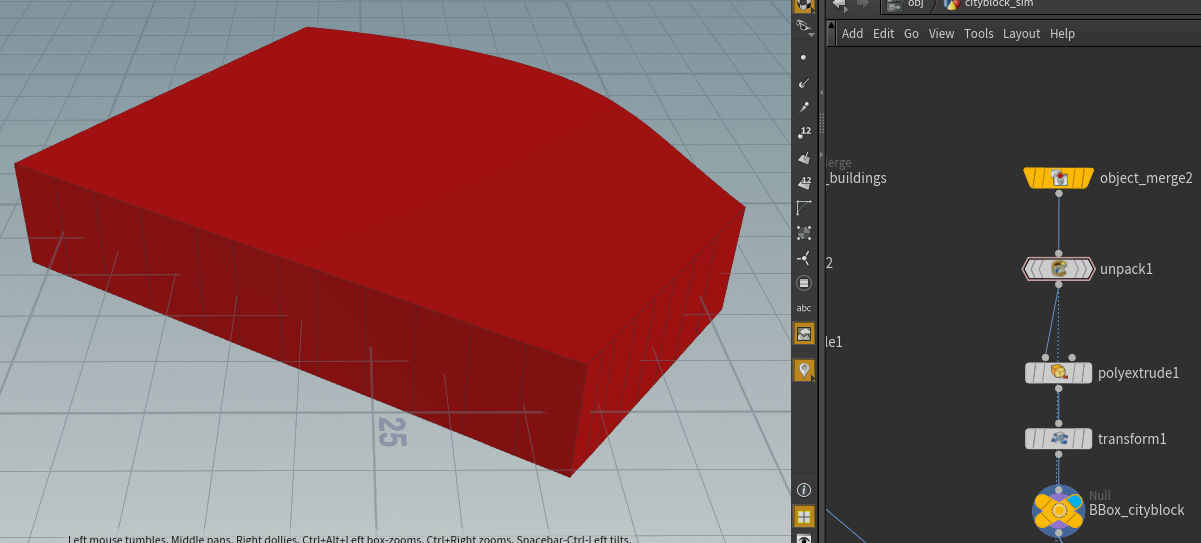The width and height of the screenshot is (1201, 543).
Task: Click polyextrude1 first input connector dot
Action: [x=1046, y=357]
